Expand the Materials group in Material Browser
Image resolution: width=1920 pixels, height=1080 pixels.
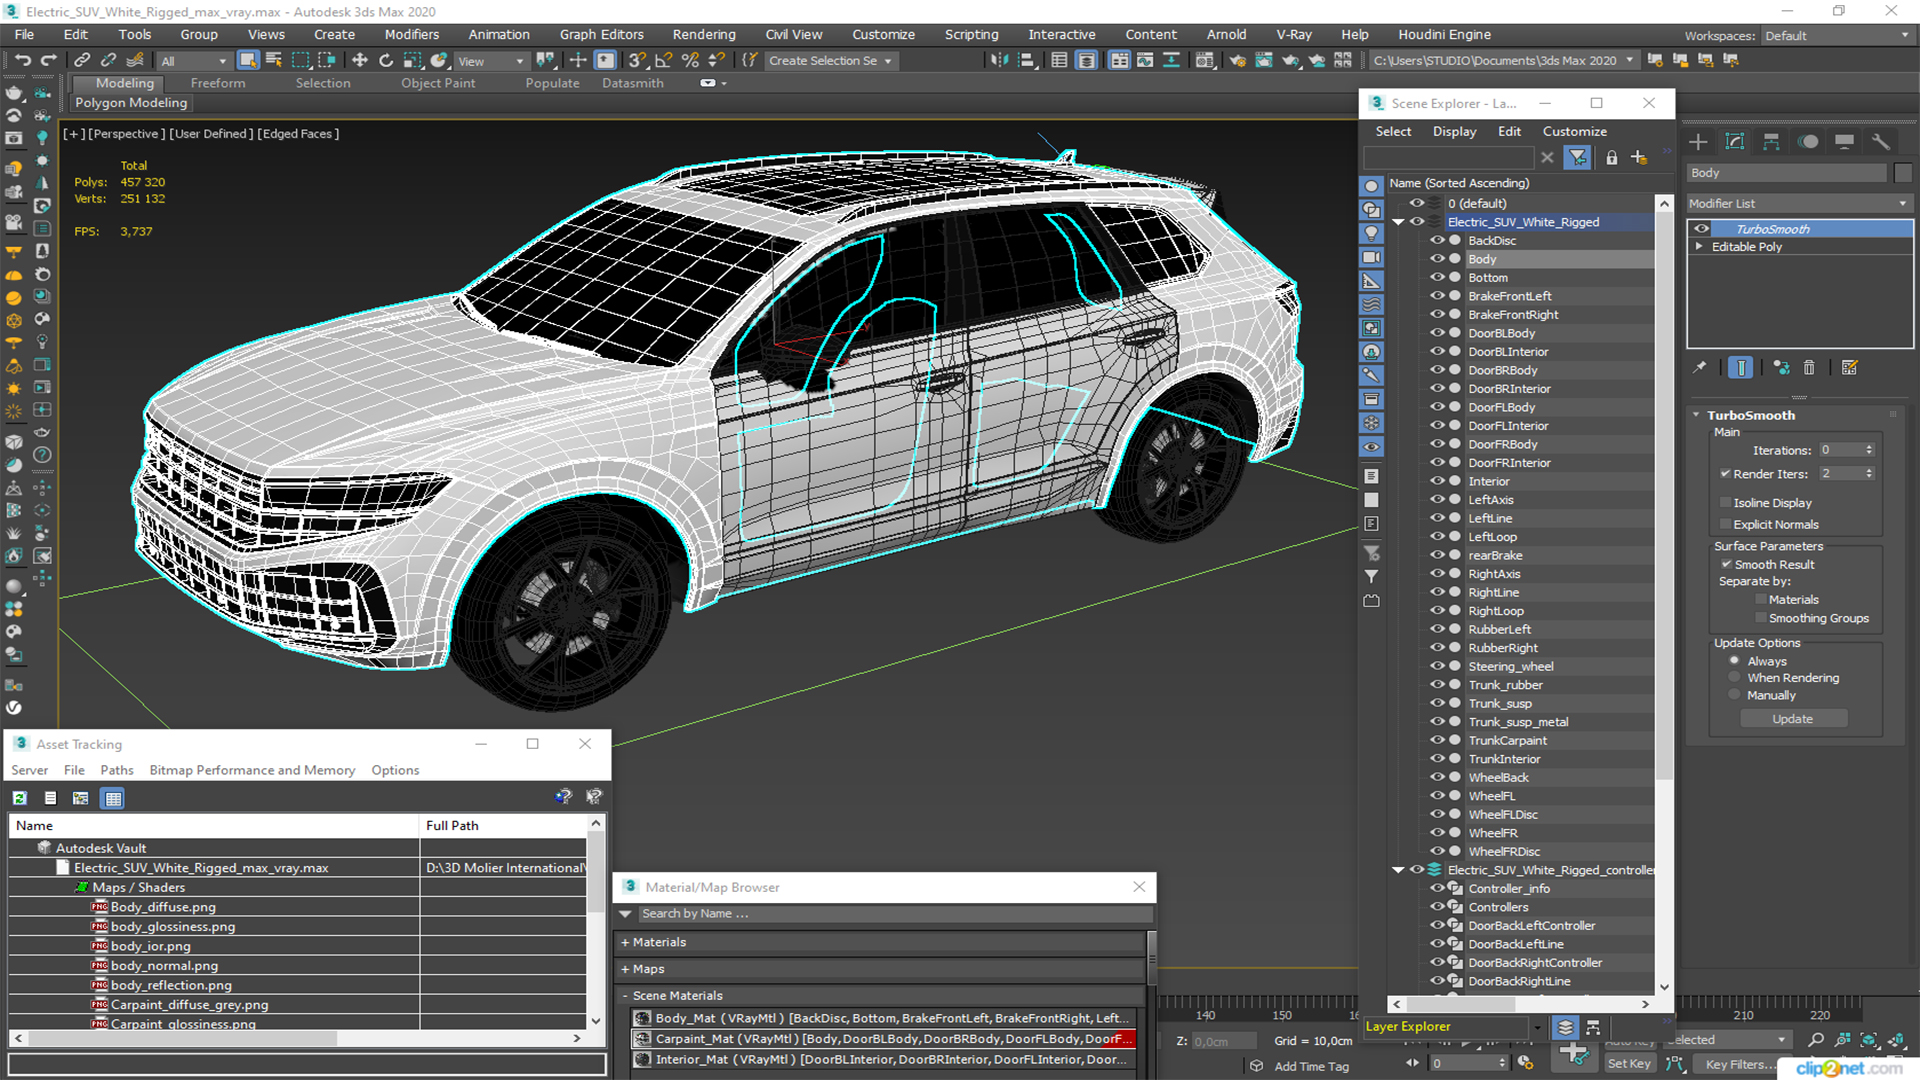pos(625,943)
